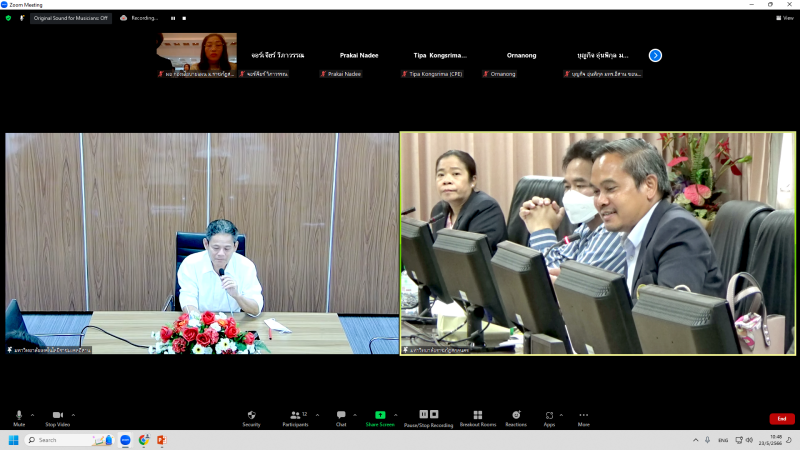Click the red End meeting button
Viewport: 800px width, 450px height.
[782, 418]
